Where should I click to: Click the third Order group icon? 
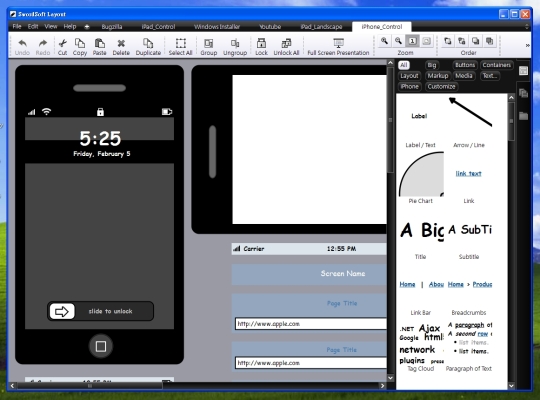coord(475,41)
